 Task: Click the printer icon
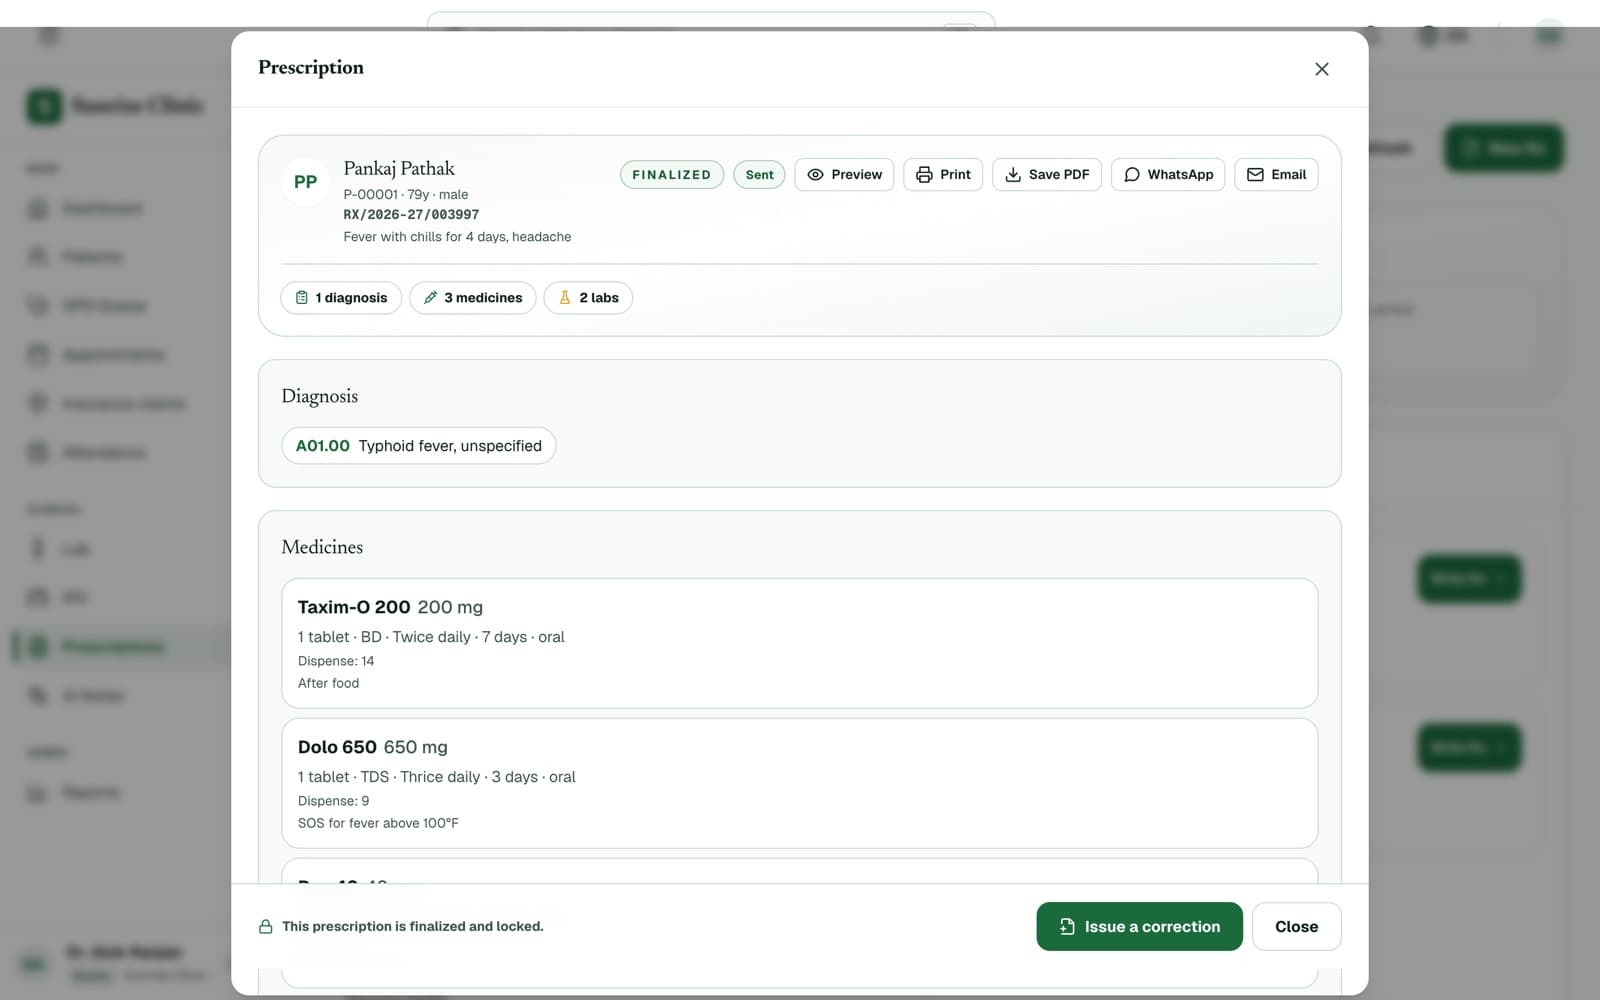[924, 174]
